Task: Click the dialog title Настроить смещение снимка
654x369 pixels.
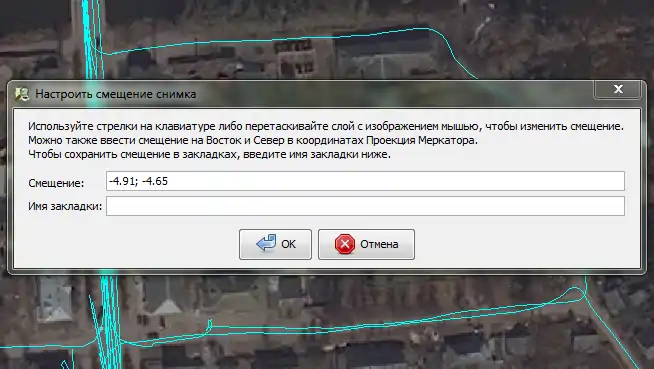Action: 116,94
